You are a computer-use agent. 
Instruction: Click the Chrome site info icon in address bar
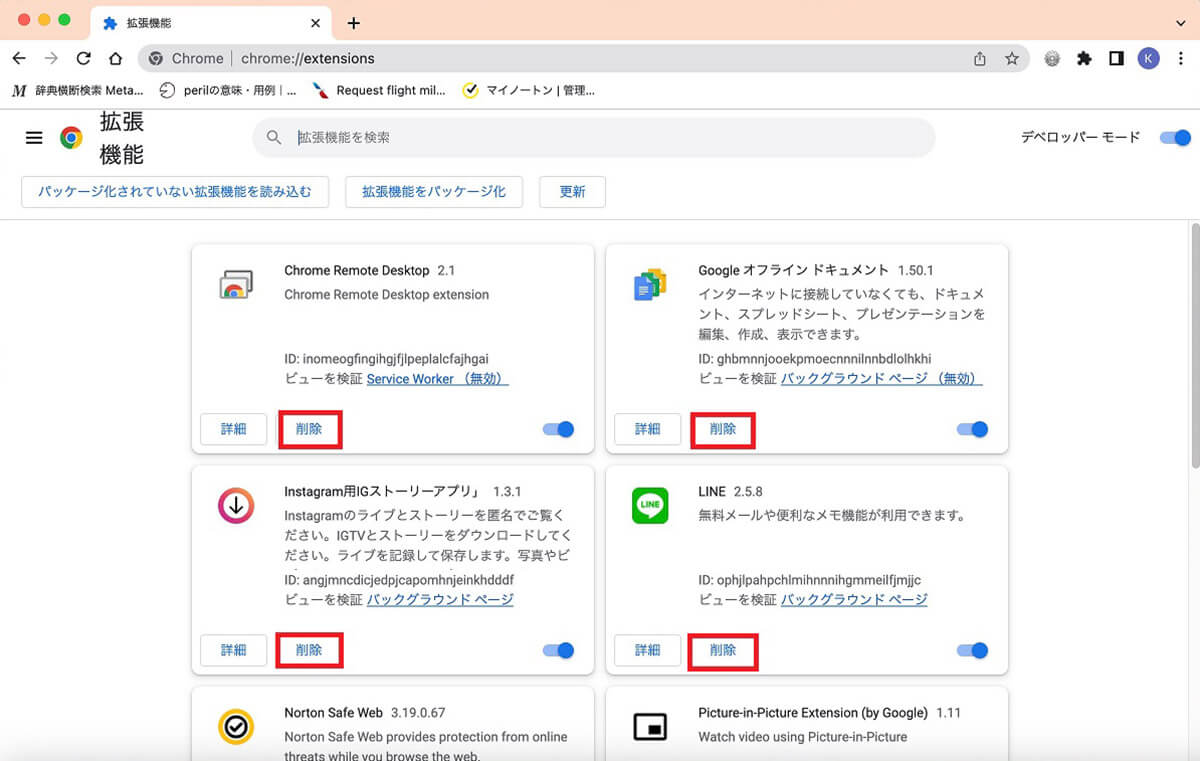pos(155,59)
